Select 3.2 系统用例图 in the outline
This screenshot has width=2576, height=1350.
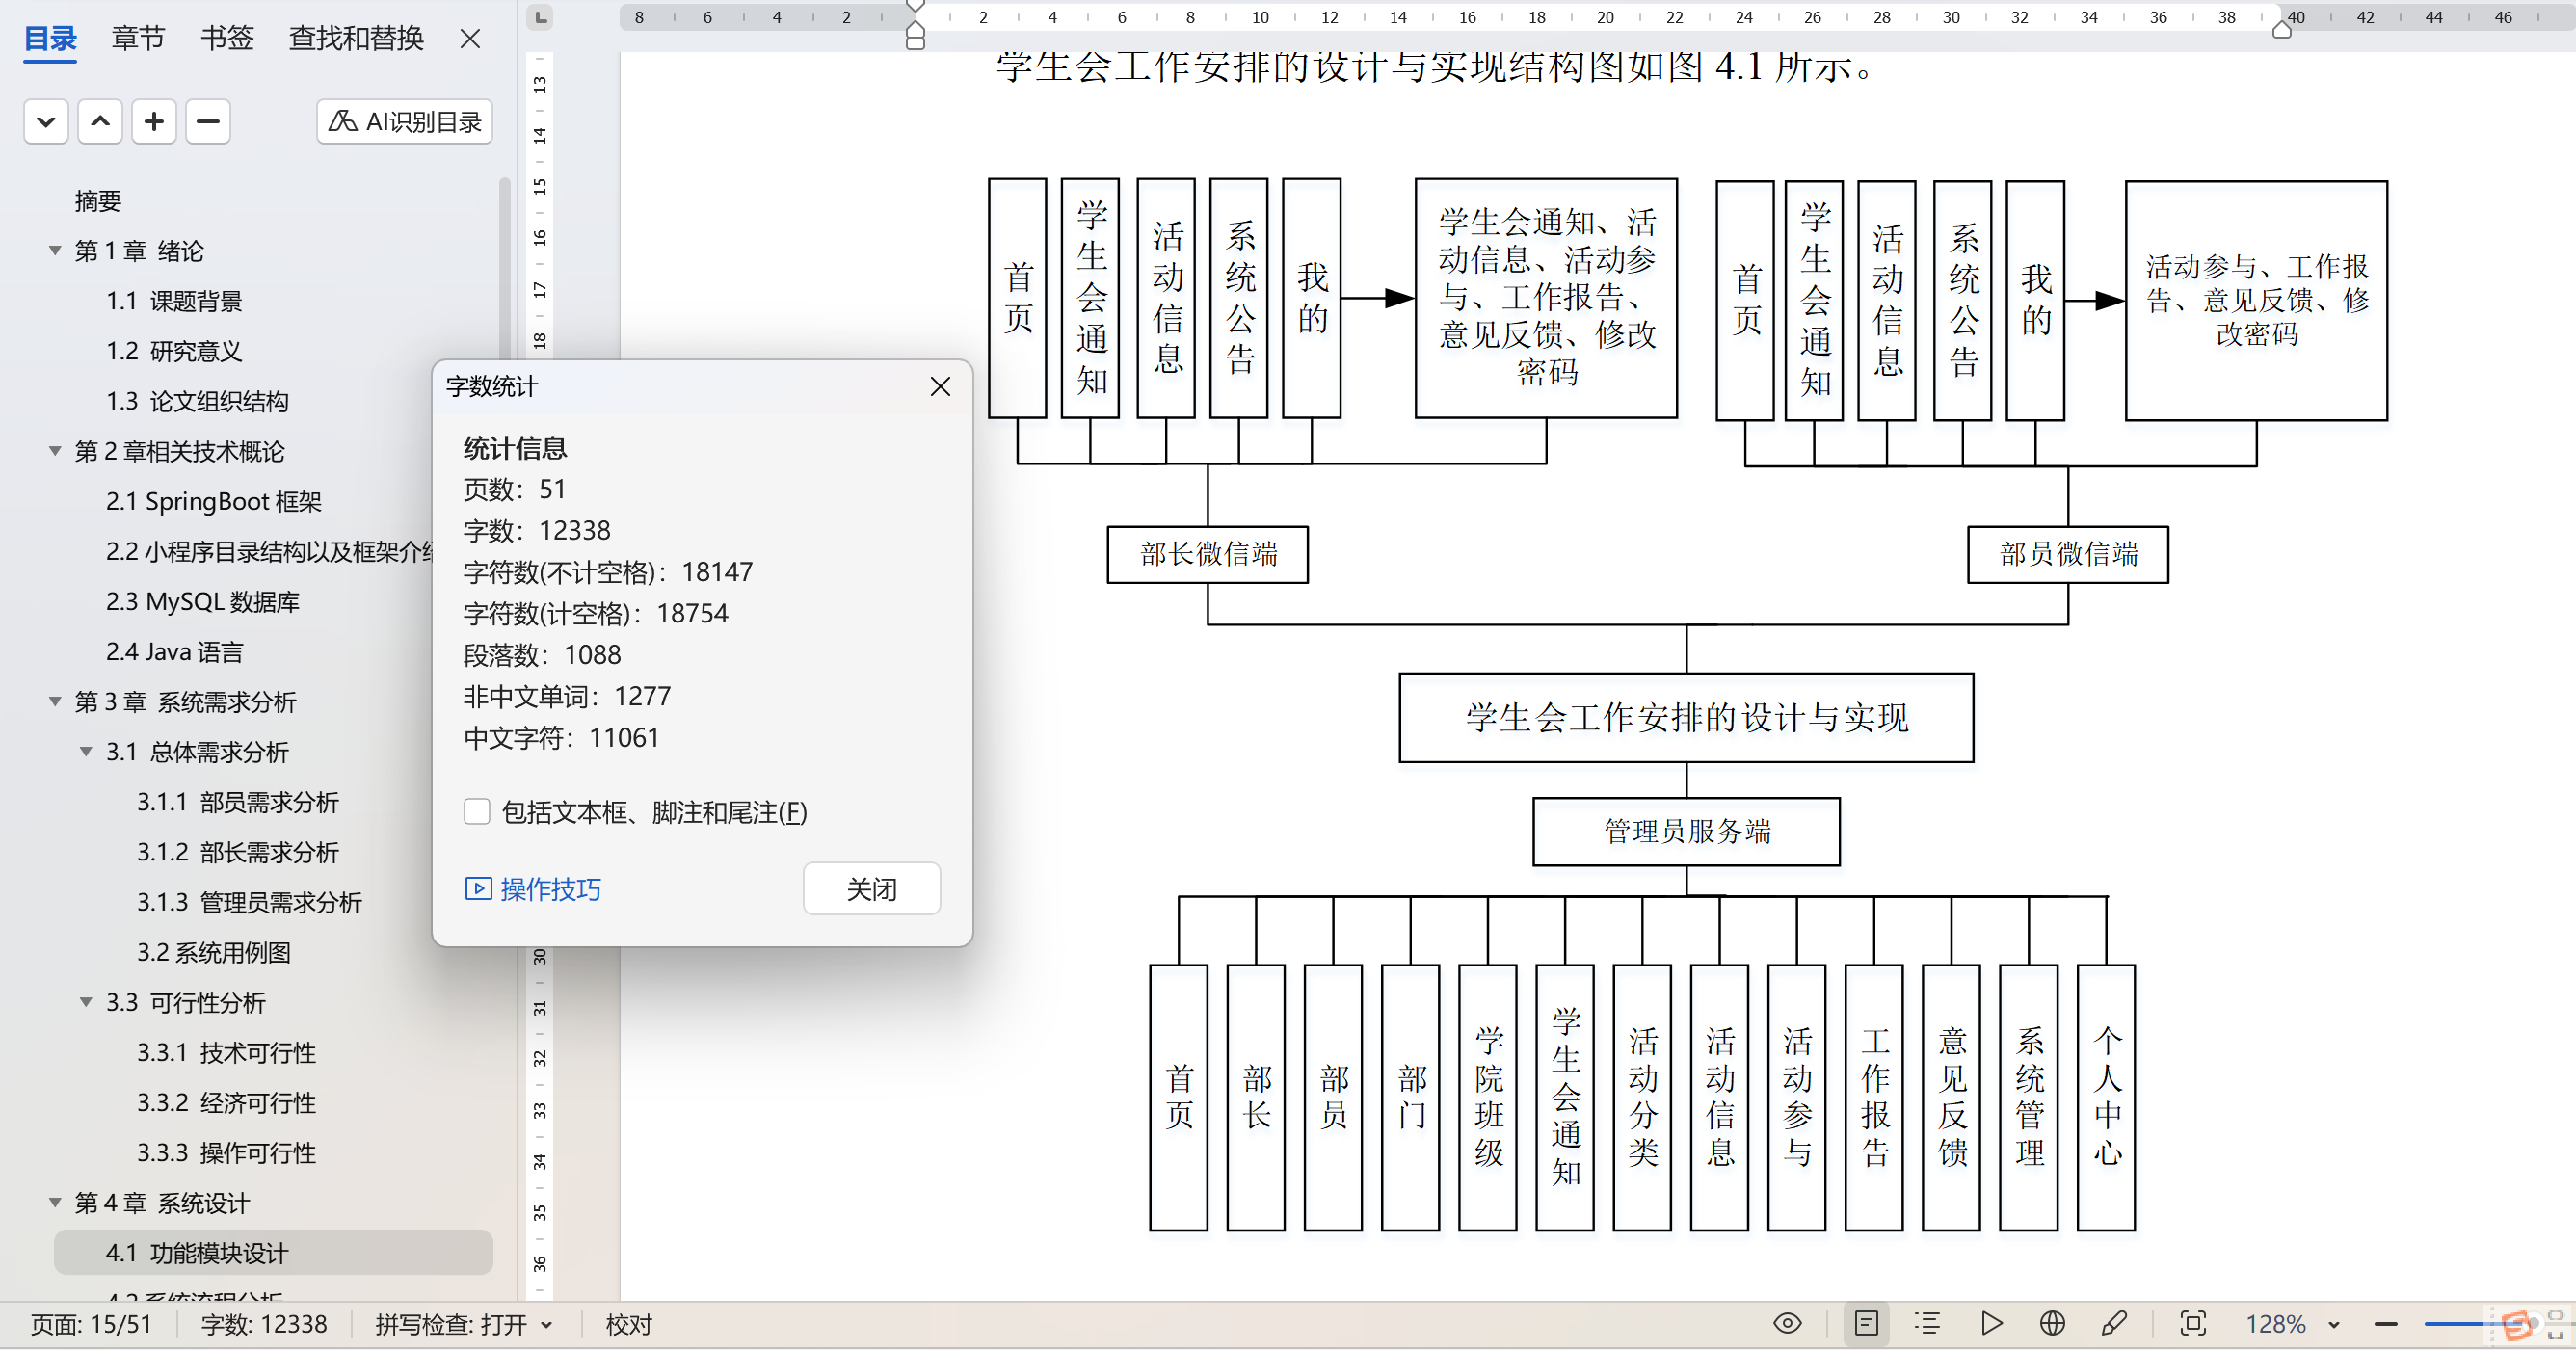tap(213, 952)
